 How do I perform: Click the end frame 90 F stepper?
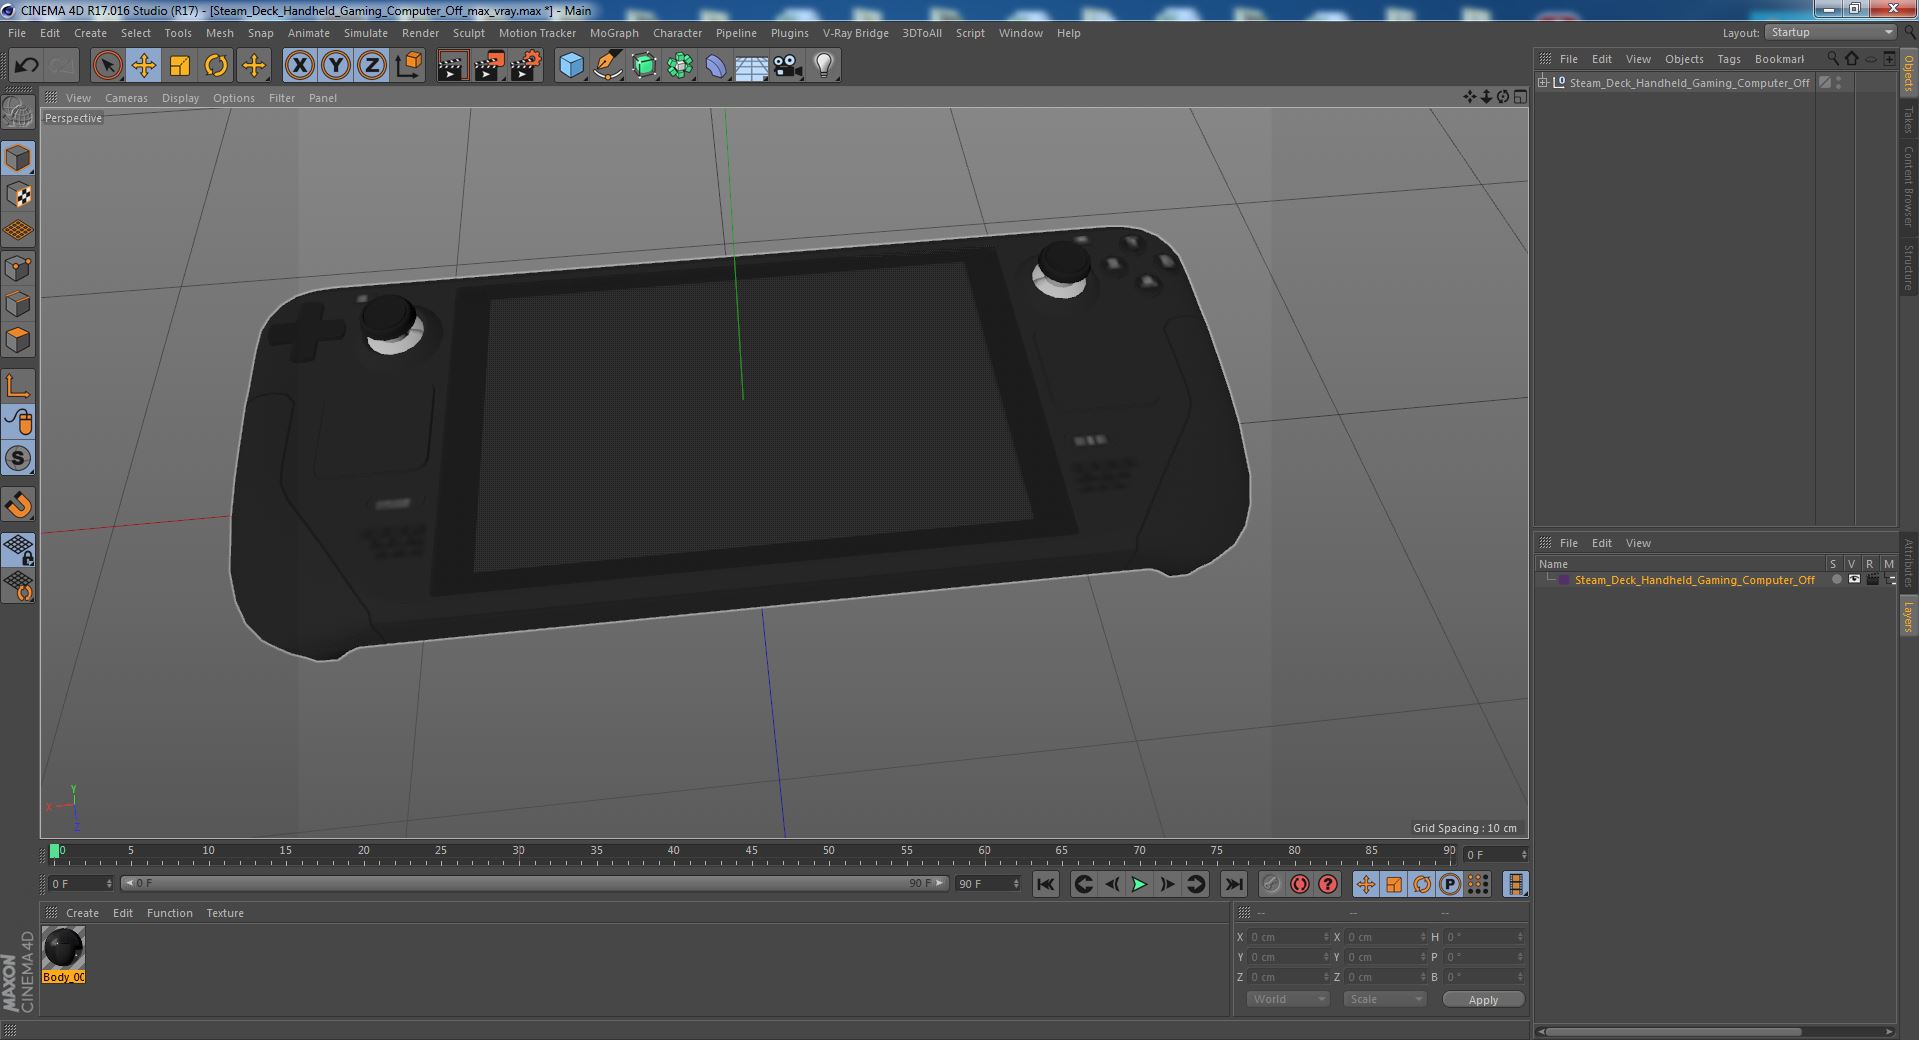(1016, 884)
